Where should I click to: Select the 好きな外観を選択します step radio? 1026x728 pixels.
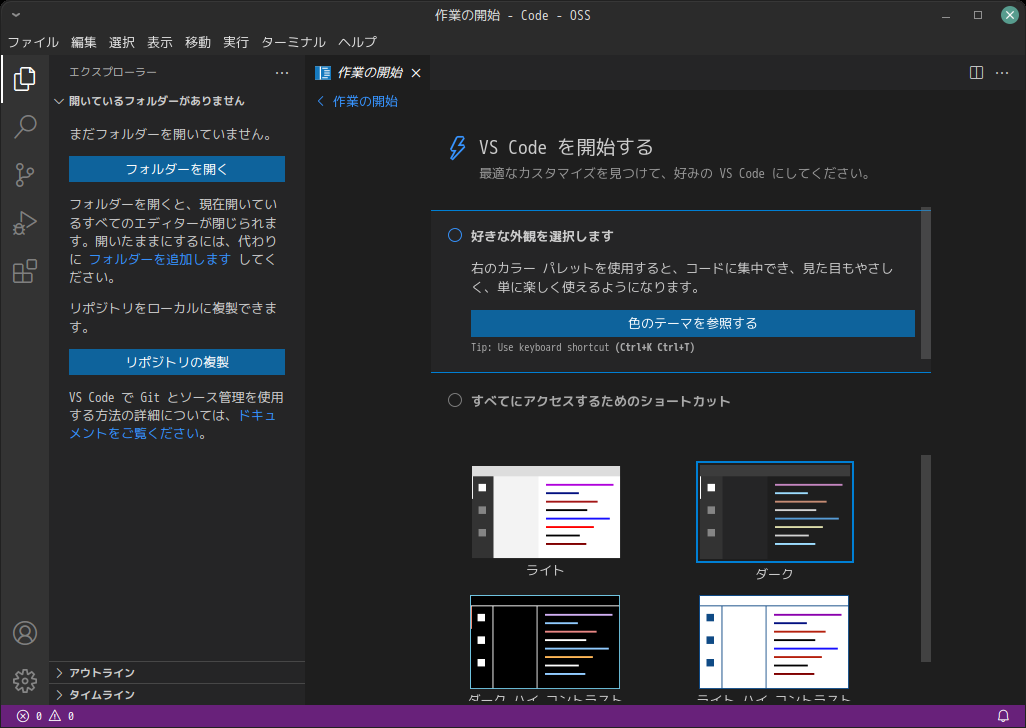455,235
